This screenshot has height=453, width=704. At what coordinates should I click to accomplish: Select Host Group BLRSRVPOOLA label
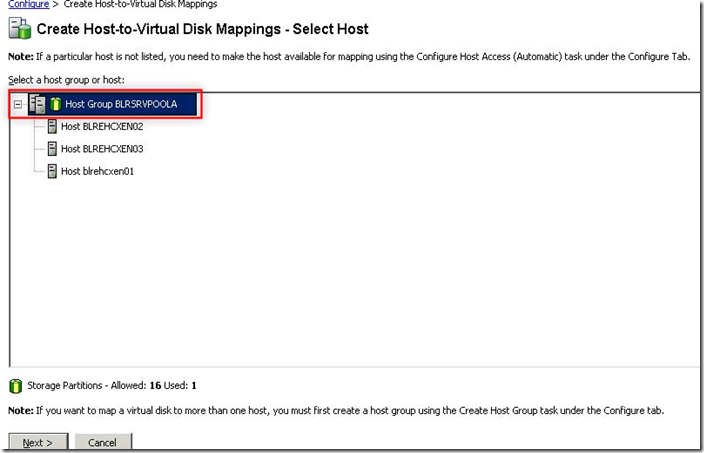point(121,104)
